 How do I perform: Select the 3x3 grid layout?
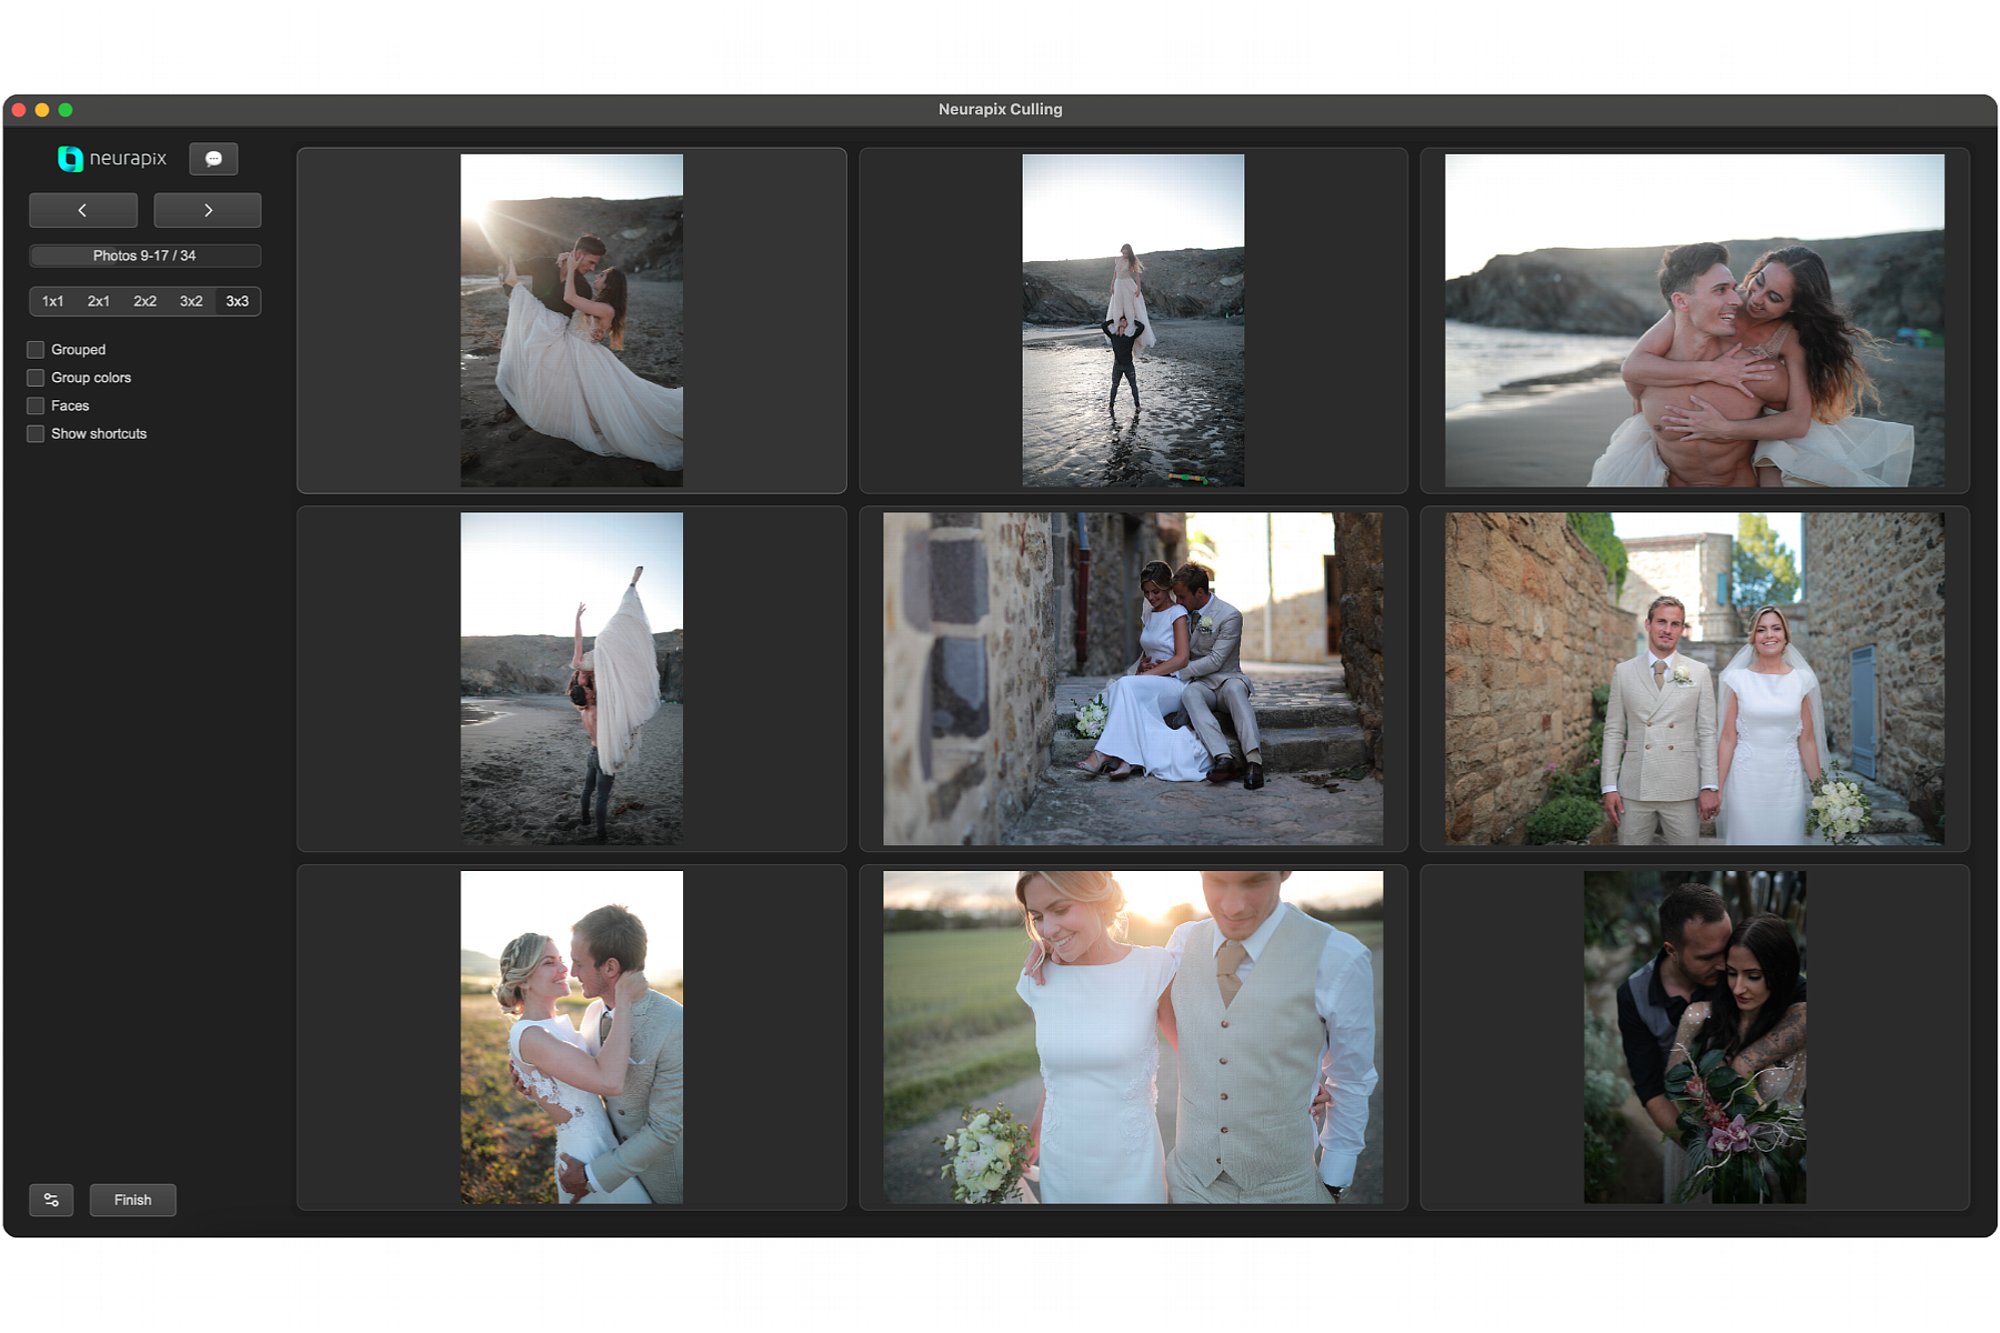pos(237,301)
